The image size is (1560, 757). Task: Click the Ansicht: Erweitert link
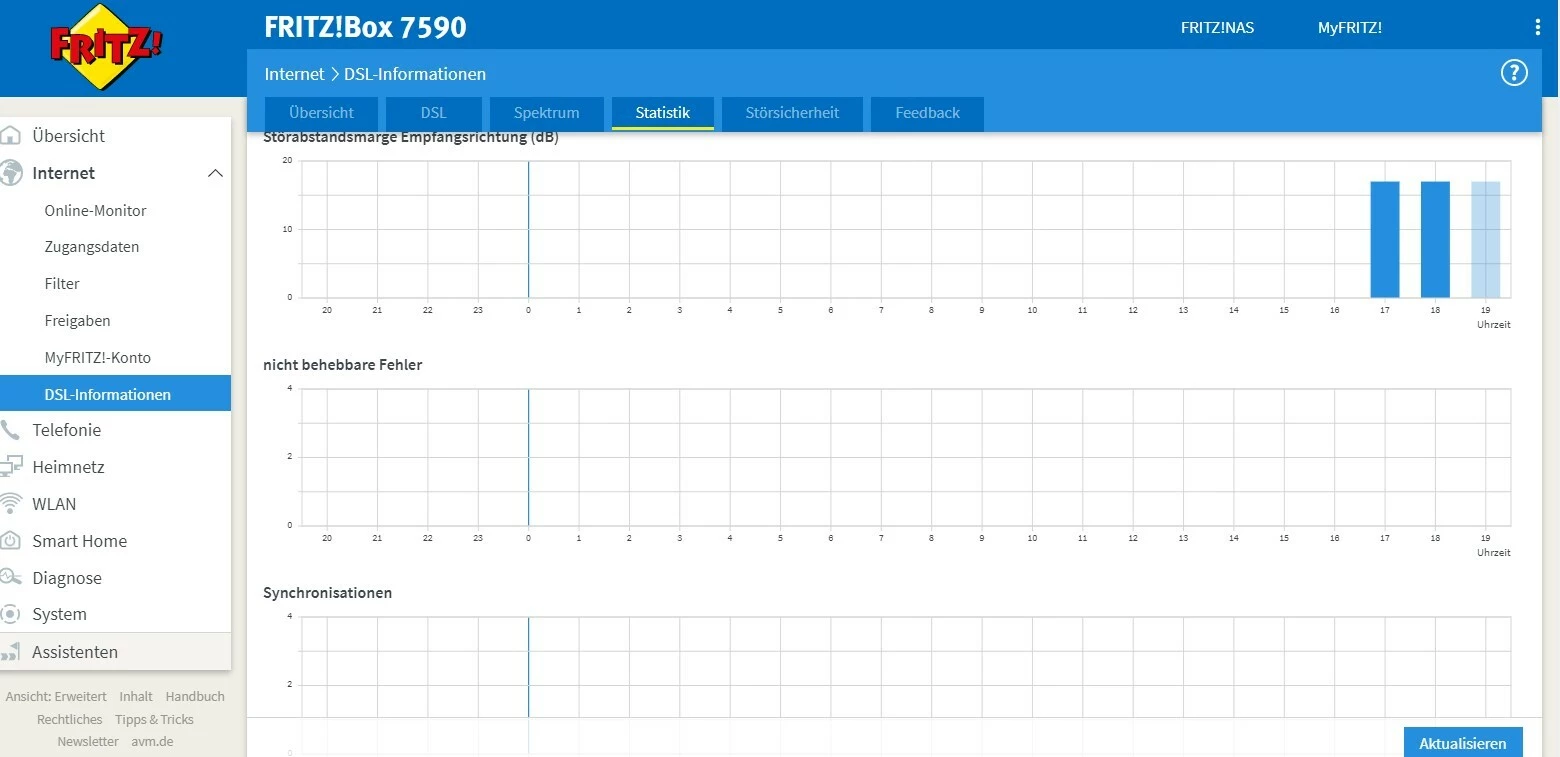[x=56, y=696]
